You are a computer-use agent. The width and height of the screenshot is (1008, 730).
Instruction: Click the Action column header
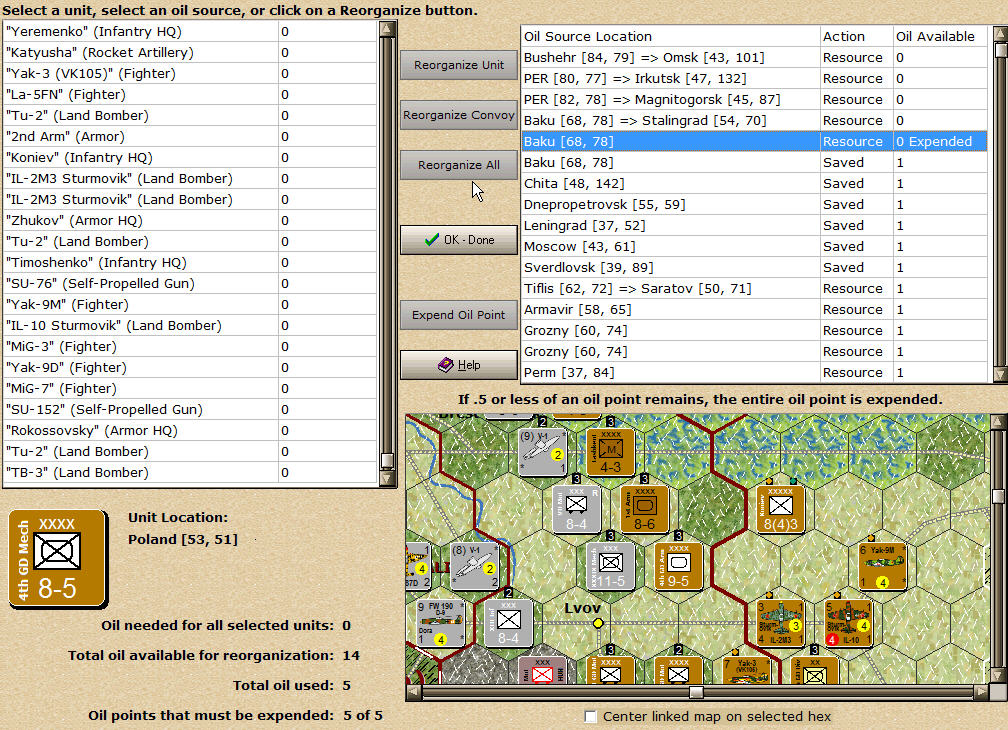tap(857, 37)
